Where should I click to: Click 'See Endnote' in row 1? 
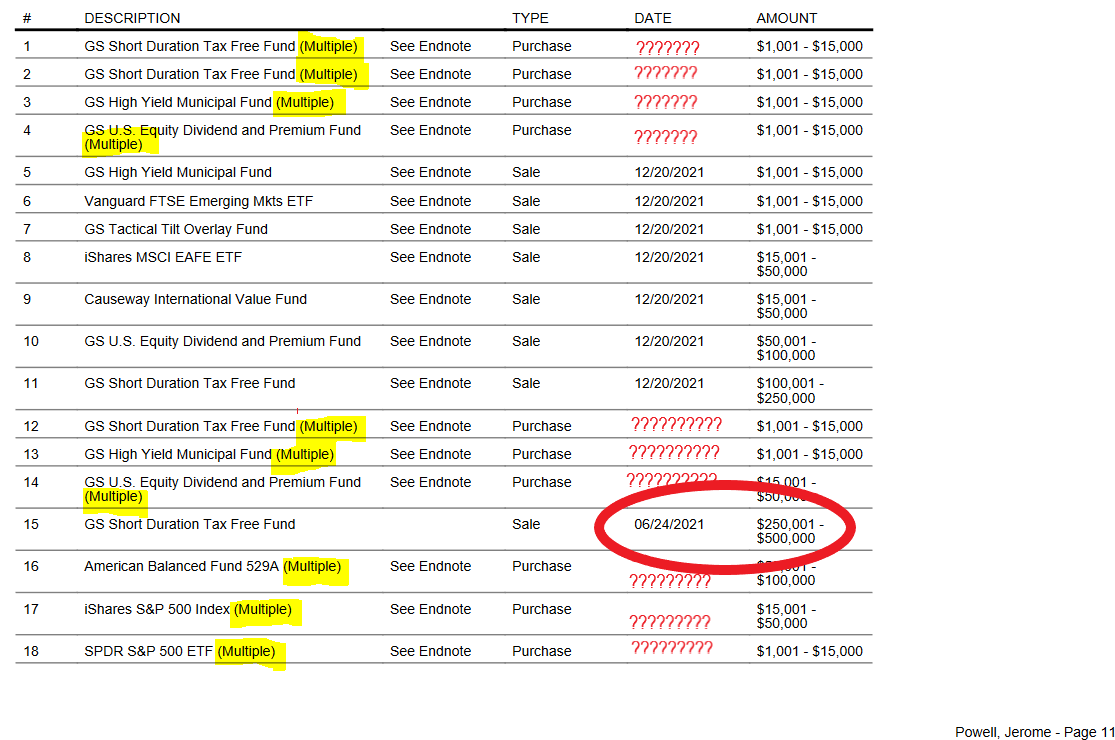tap(430, 46)
